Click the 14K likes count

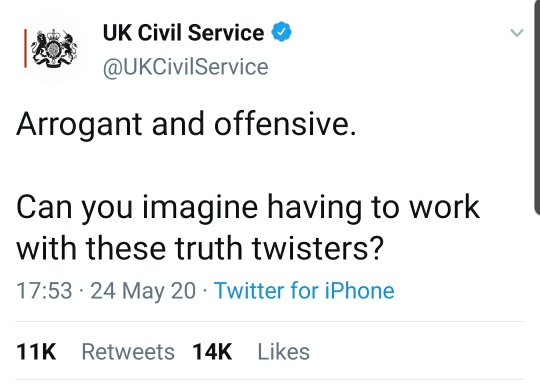pos(212,352)
